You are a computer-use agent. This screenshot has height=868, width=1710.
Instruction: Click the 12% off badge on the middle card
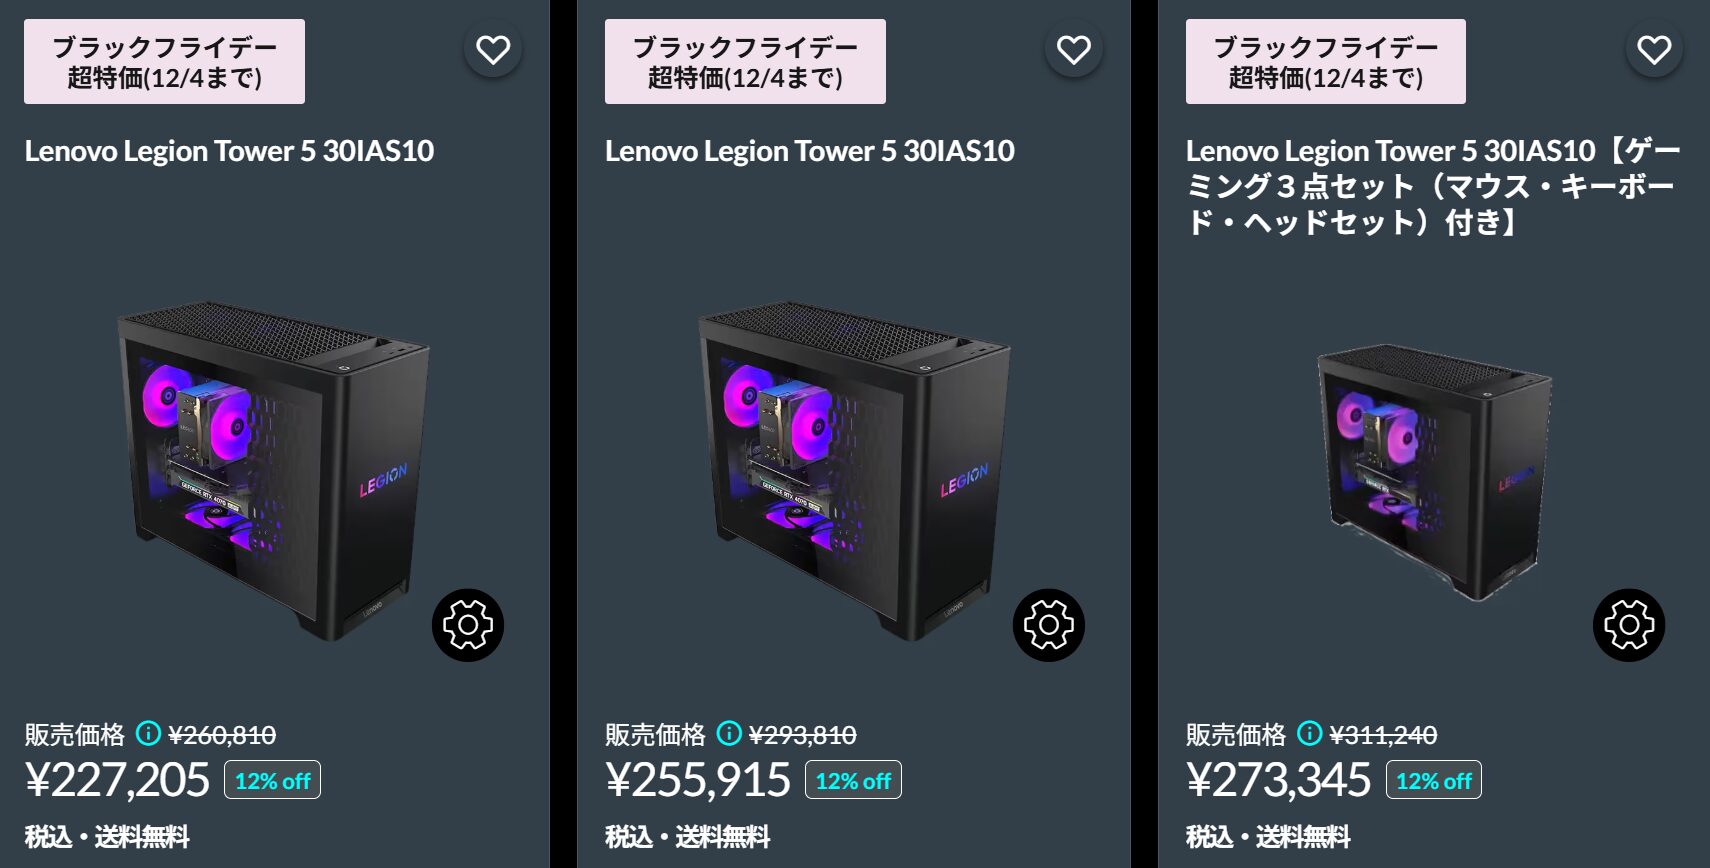click(853, 781)
